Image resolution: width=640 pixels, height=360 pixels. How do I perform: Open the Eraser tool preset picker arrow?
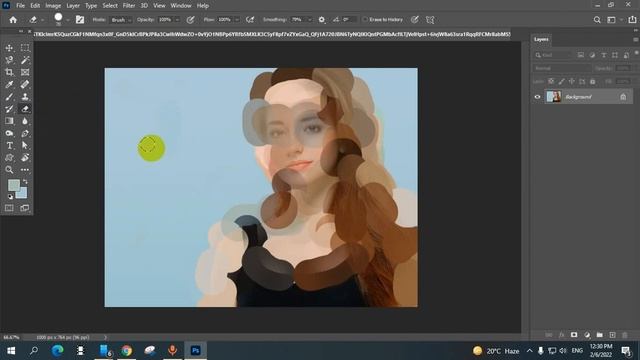tap(42, 20)
